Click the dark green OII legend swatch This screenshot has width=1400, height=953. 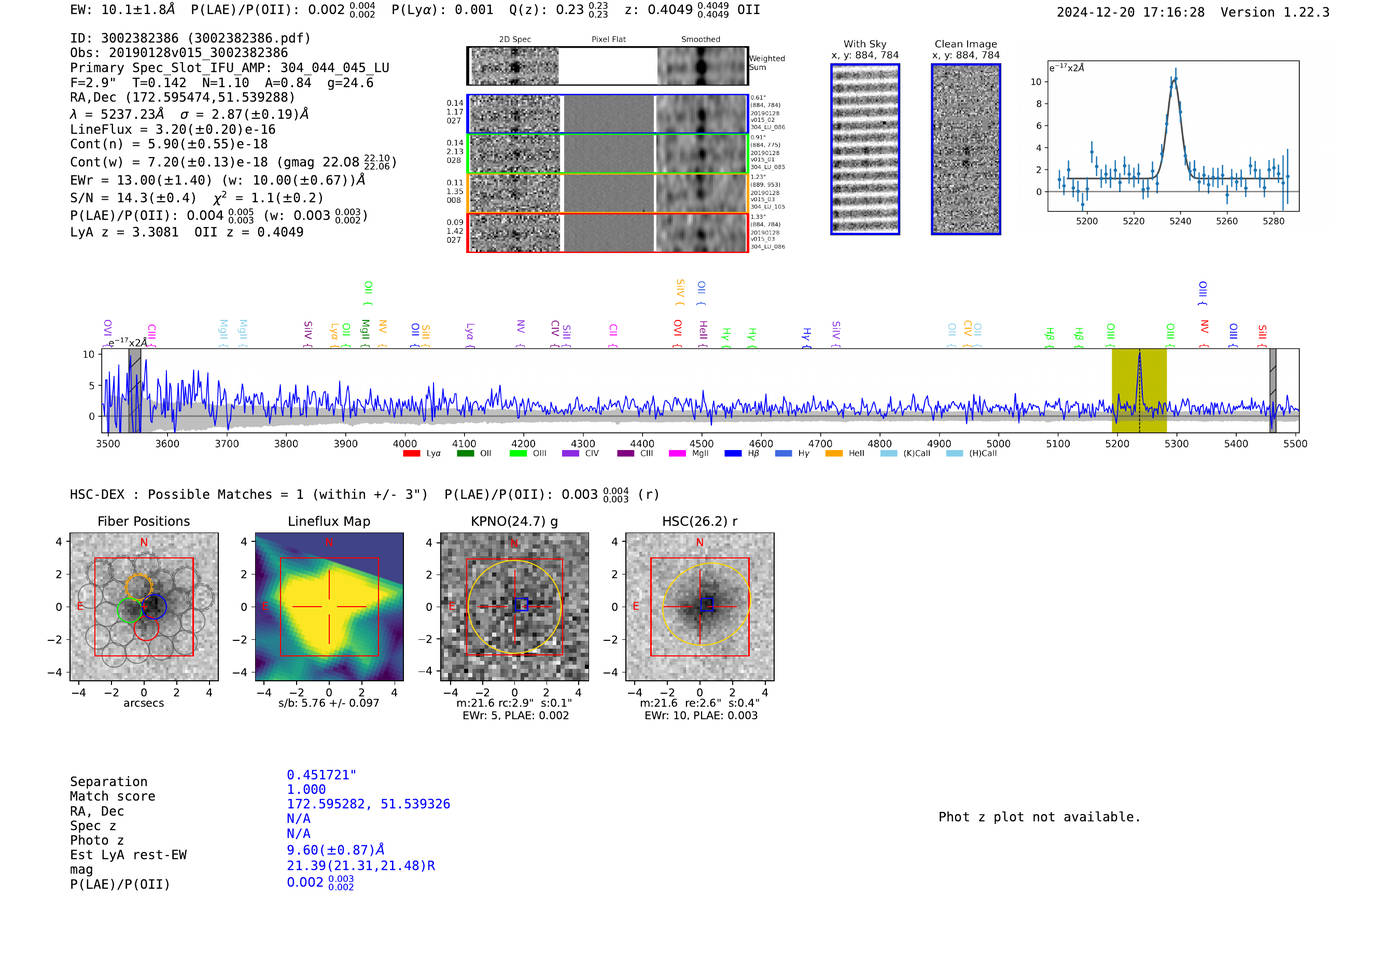[465, 454]
